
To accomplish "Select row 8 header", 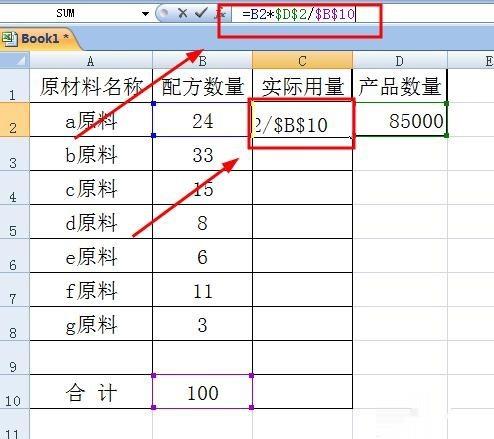I will [x=15, y=324].
